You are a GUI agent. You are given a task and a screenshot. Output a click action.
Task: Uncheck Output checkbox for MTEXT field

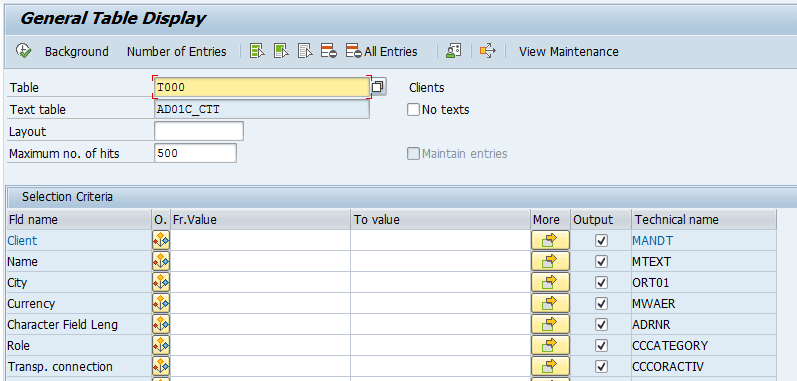(x=601, y=262)
